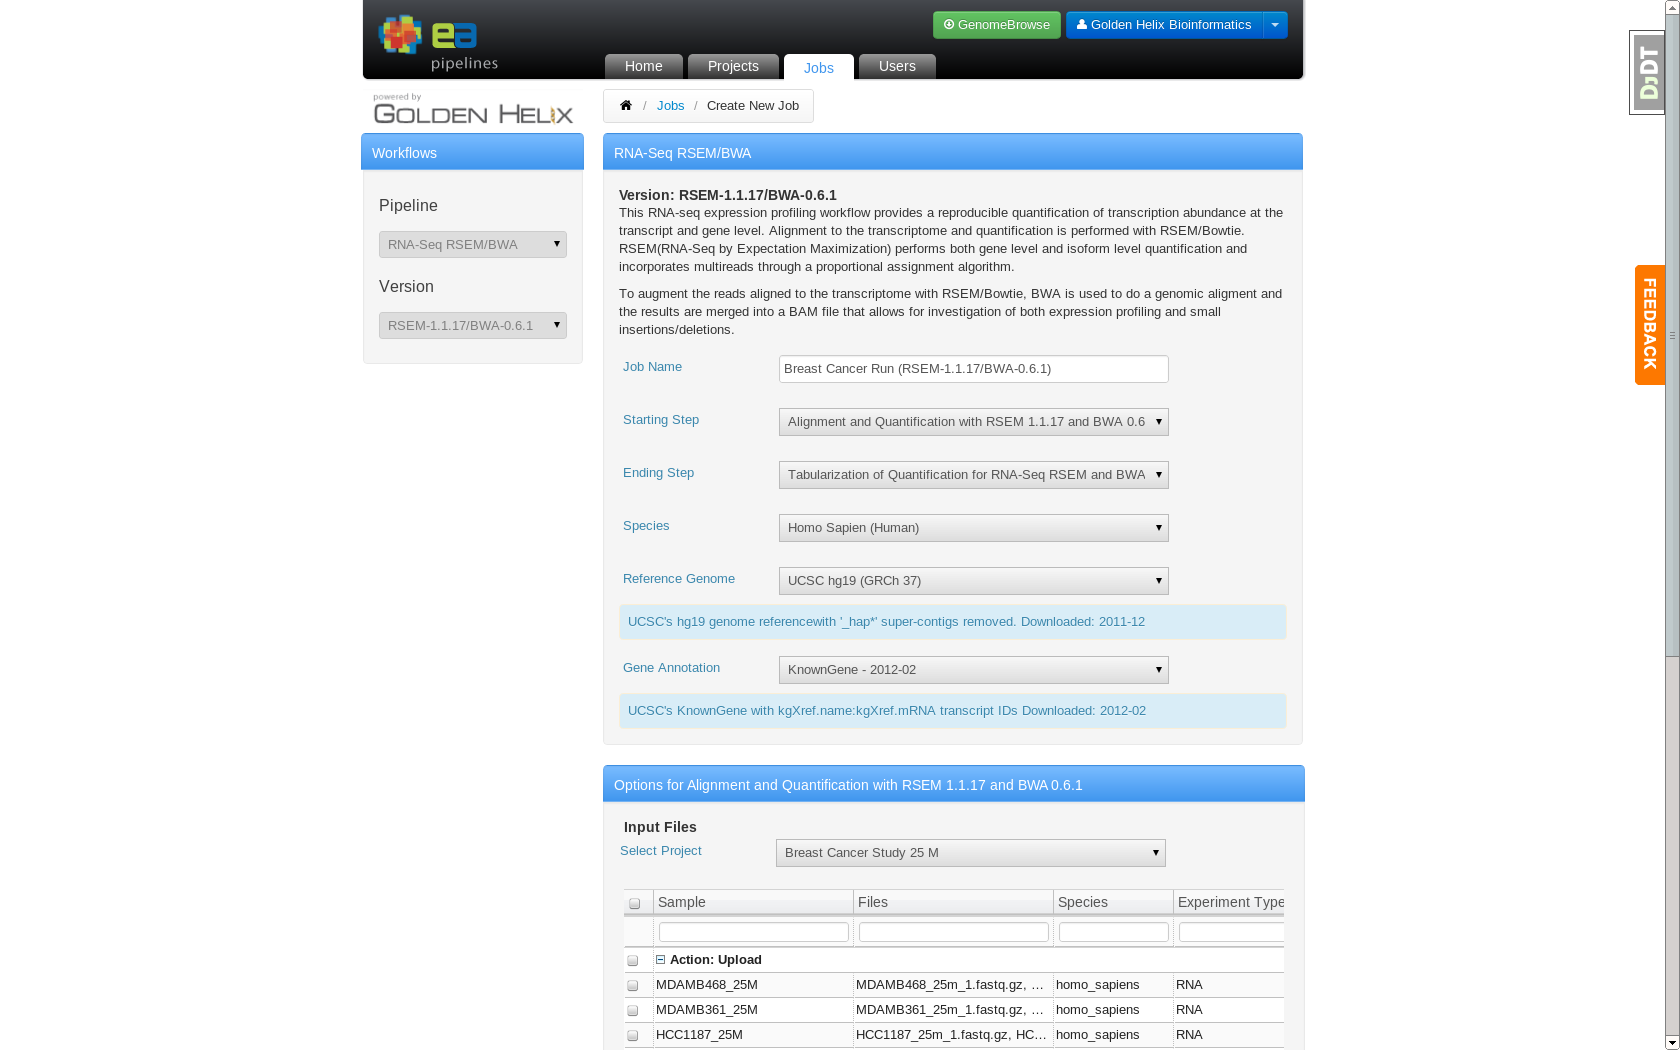Toggle the select-all checkbox in table header

coord(634,903)
